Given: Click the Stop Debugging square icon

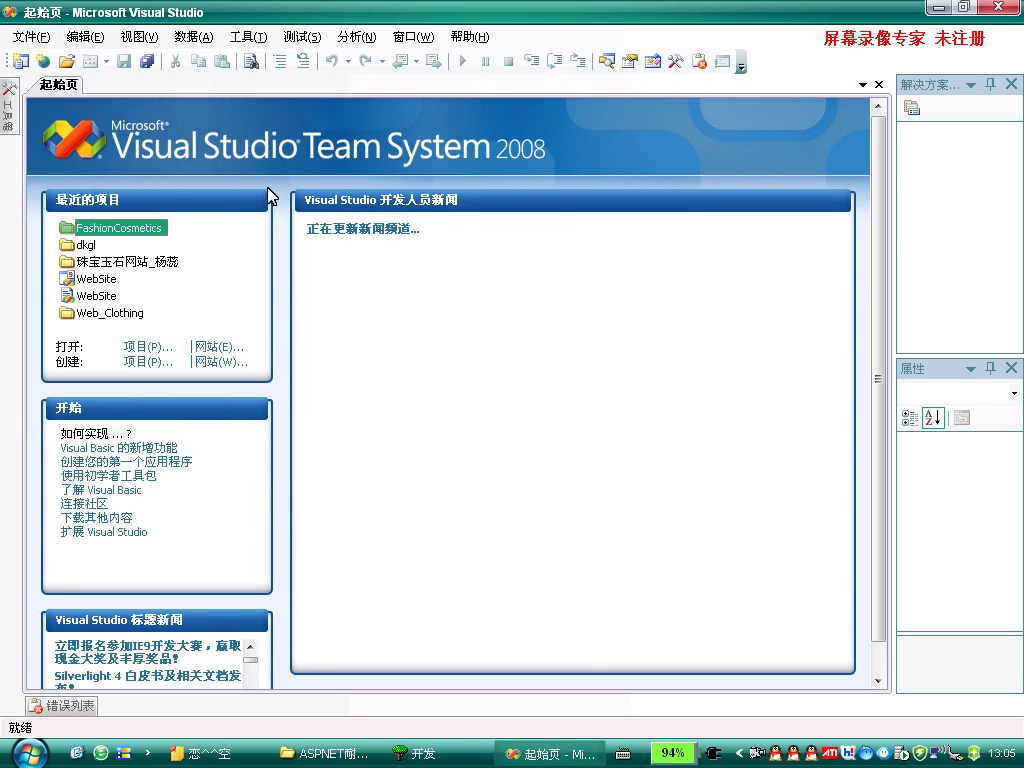Looking at the screenshot, I should [x=508, y=61].
